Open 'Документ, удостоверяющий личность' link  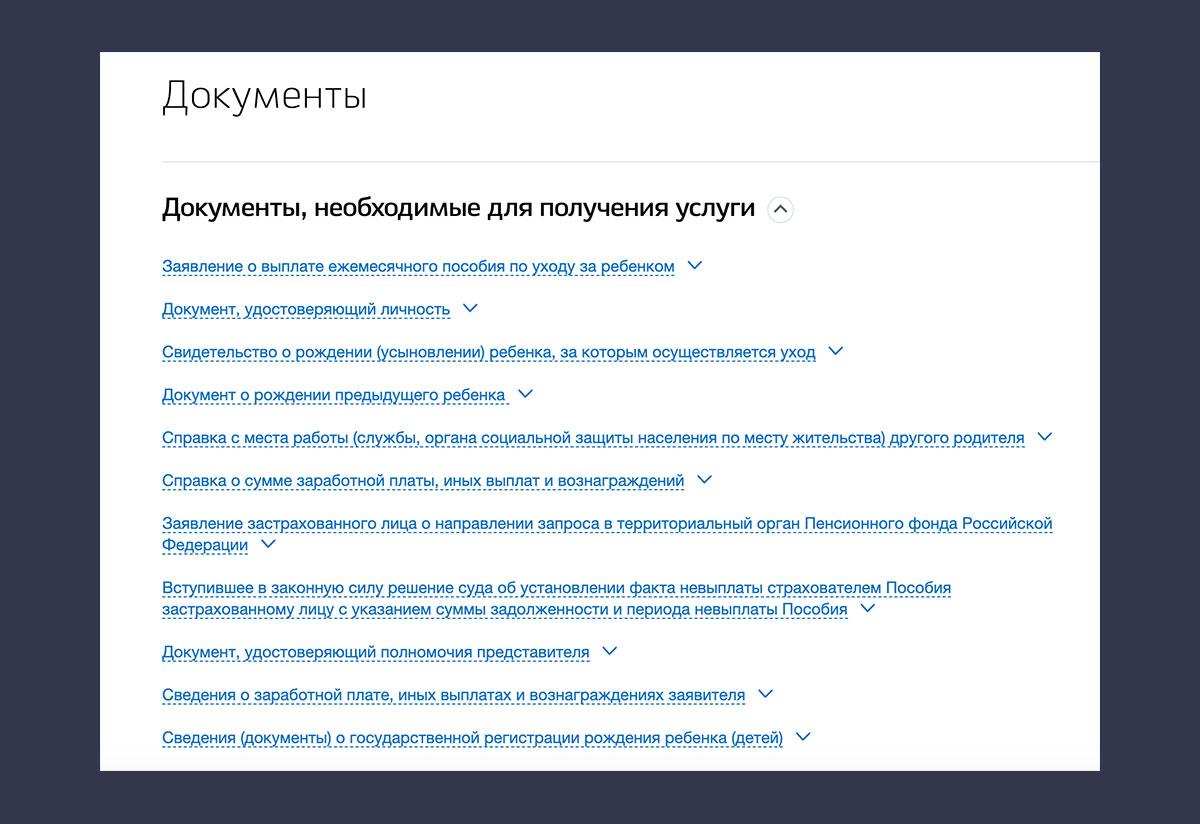[x=306, y=309]
